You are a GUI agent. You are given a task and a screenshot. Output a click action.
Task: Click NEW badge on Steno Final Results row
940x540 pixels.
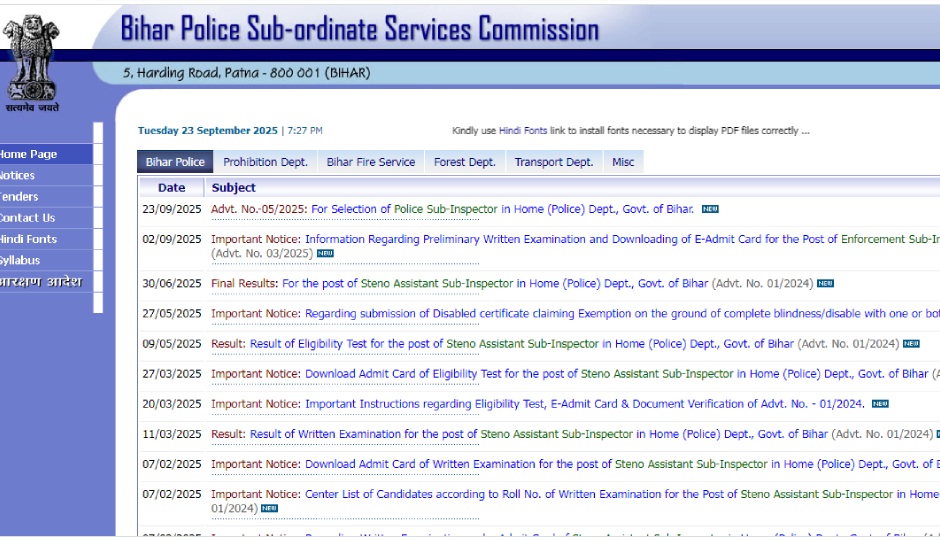tap(825, 284)
